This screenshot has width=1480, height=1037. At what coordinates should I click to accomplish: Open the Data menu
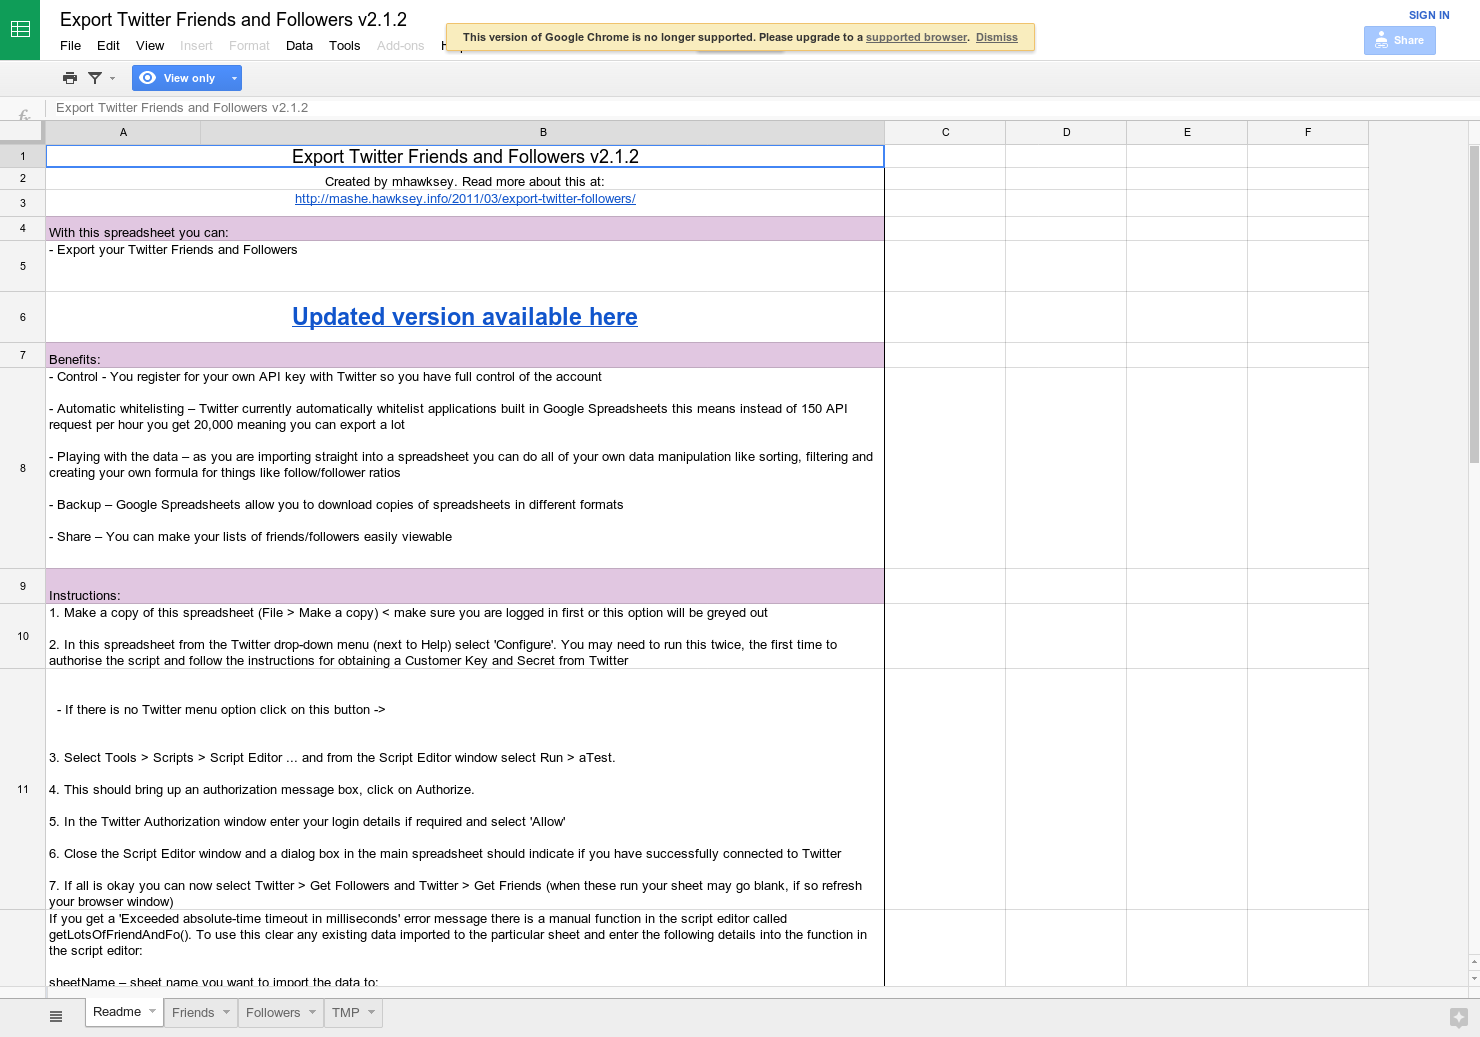pyautogui.click(x=299, y=45)
